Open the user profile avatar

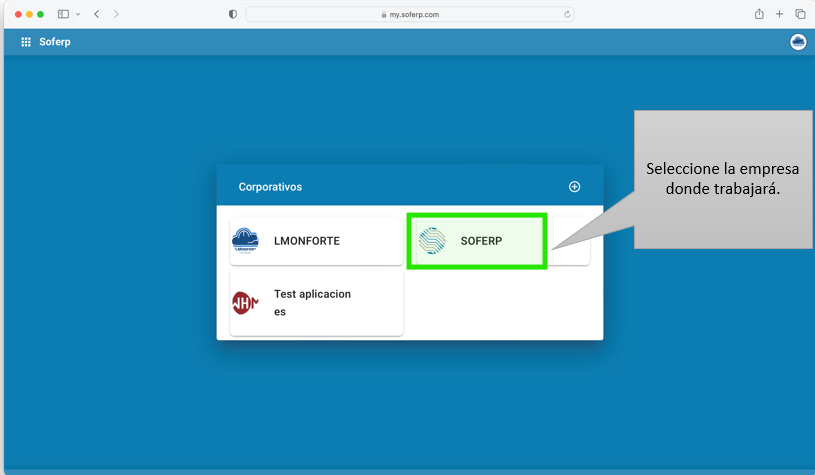tap(798, 42)
